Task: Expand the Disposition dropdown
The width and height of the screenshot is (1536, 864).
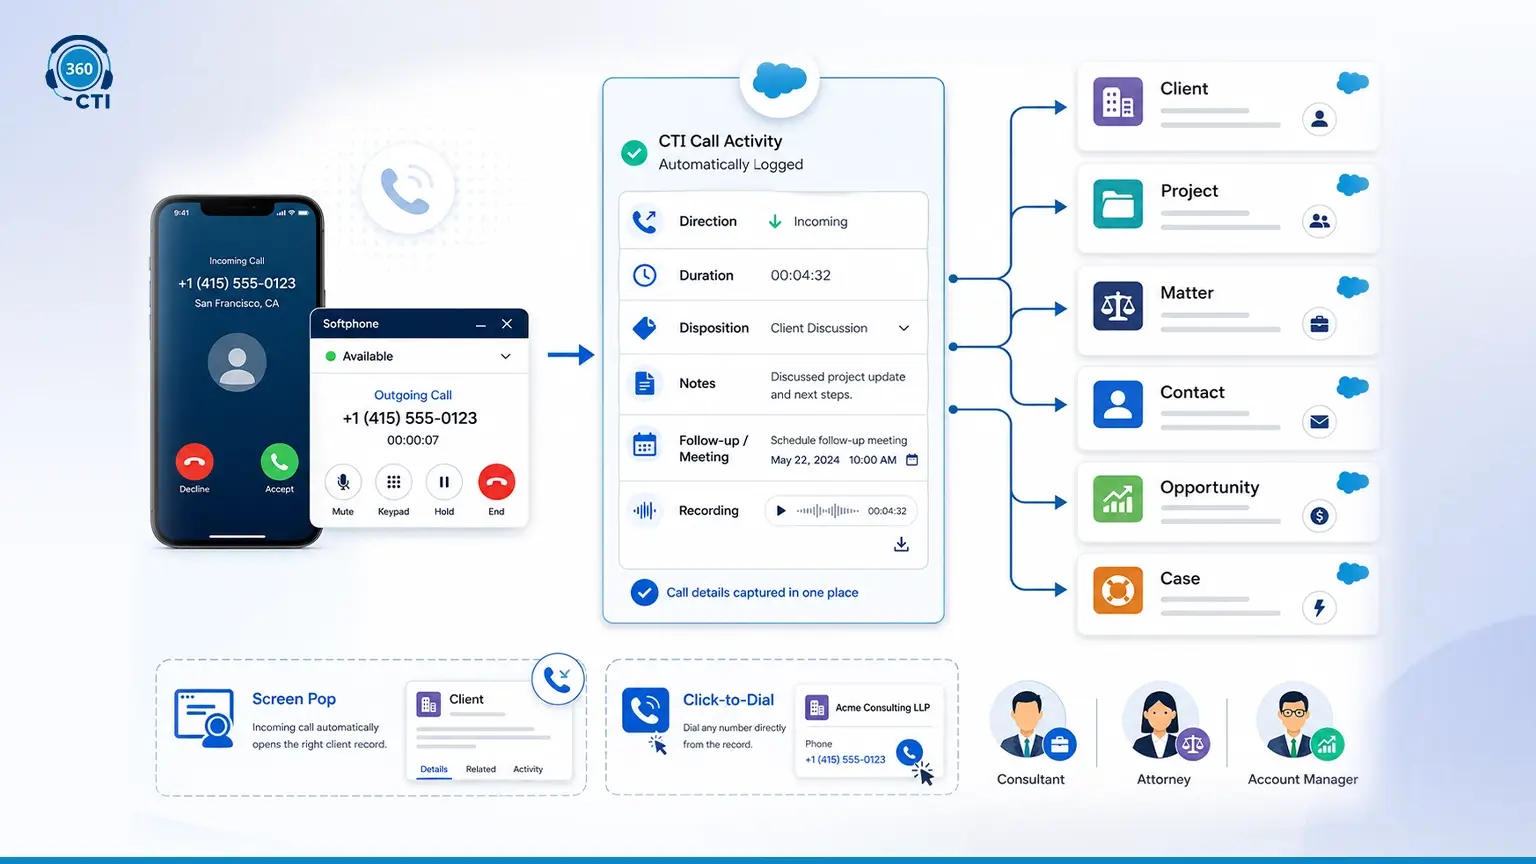Action: coord(904,328)
